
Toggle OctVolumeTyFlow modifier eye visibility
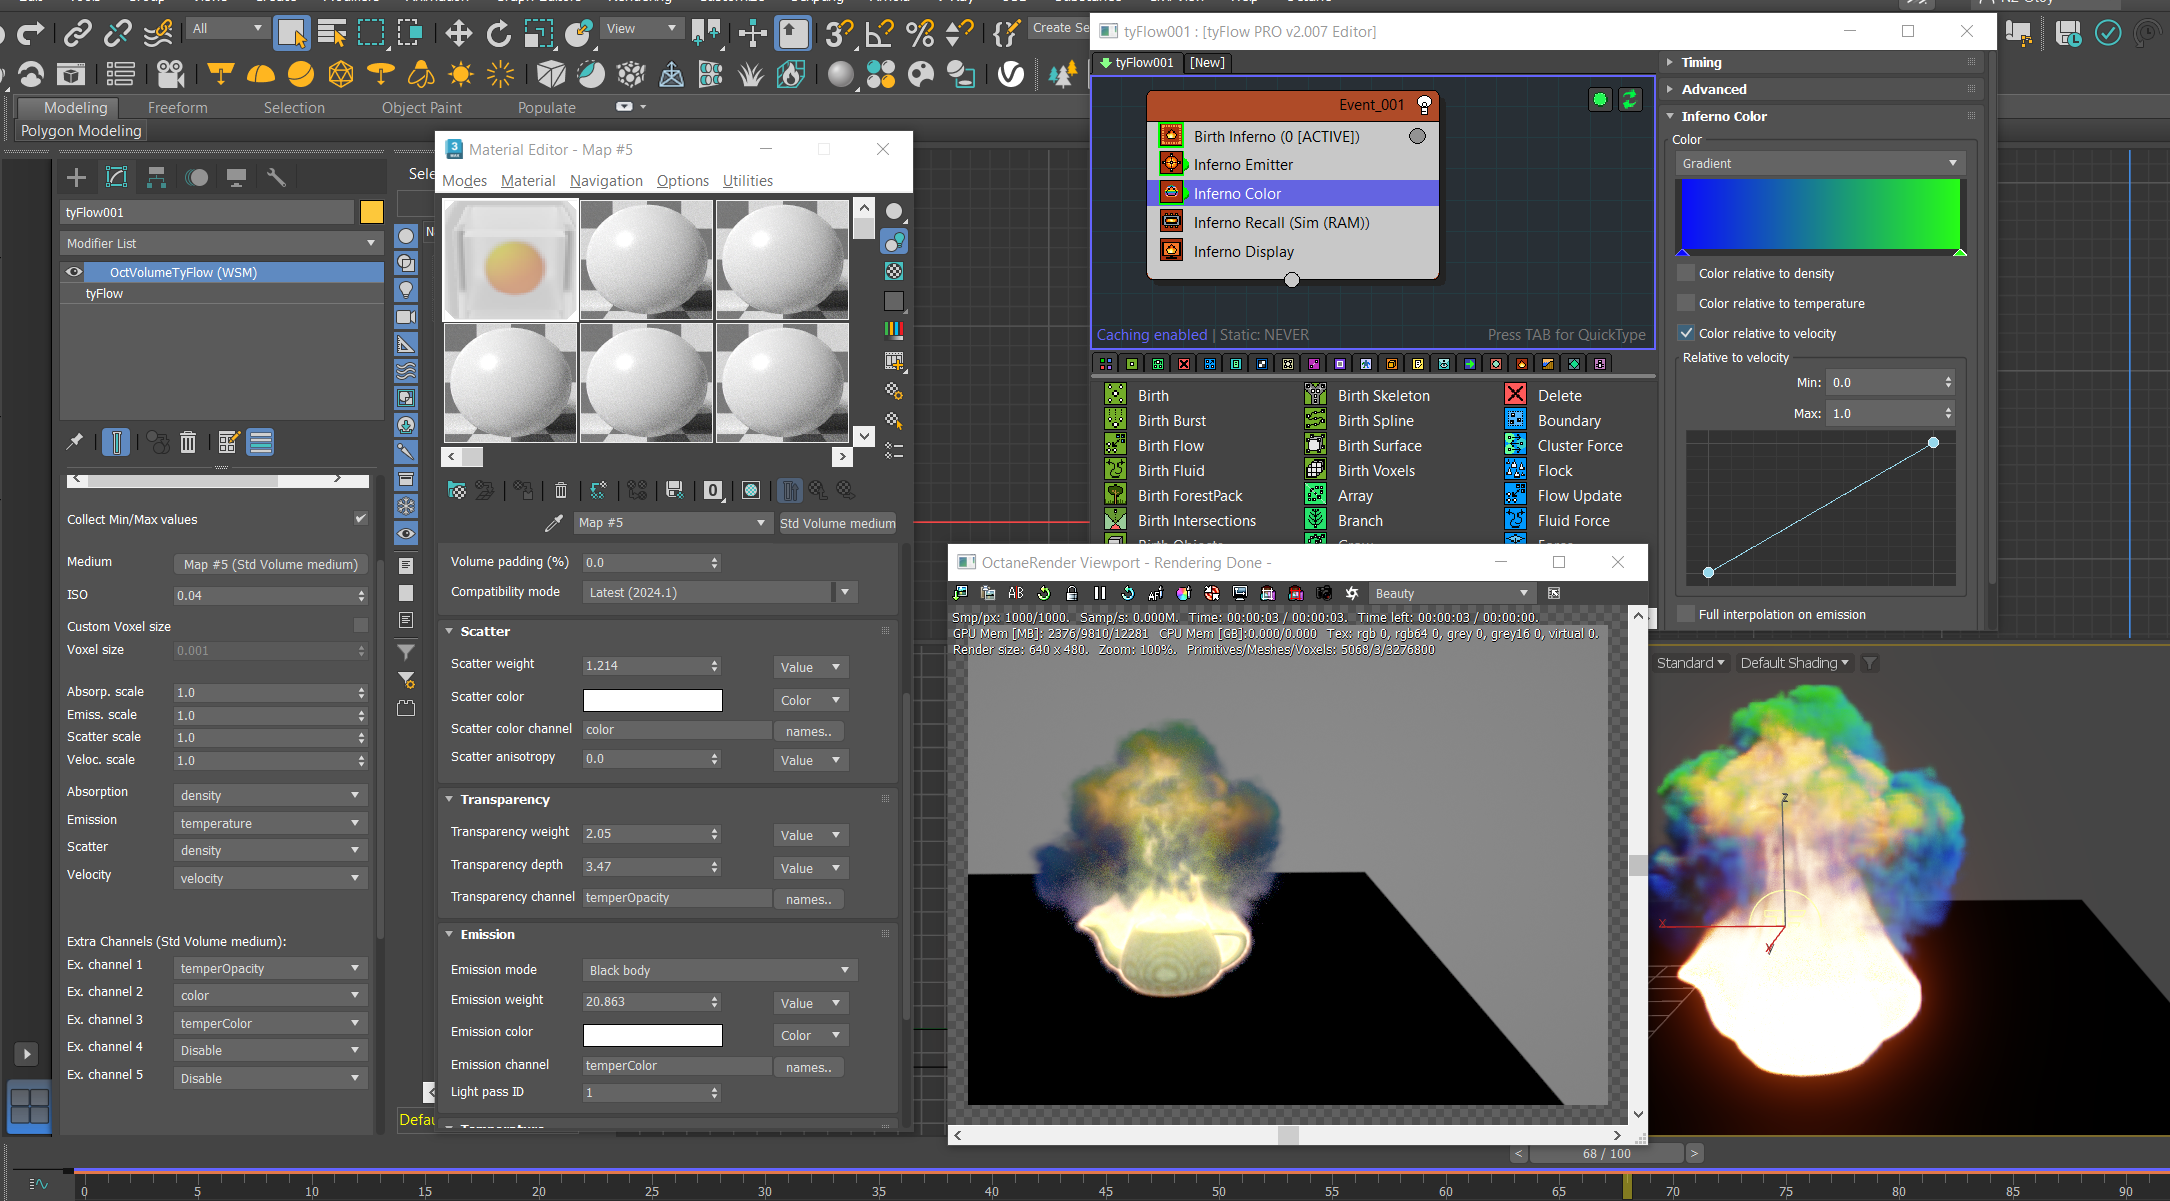click(x=74, y=272)
